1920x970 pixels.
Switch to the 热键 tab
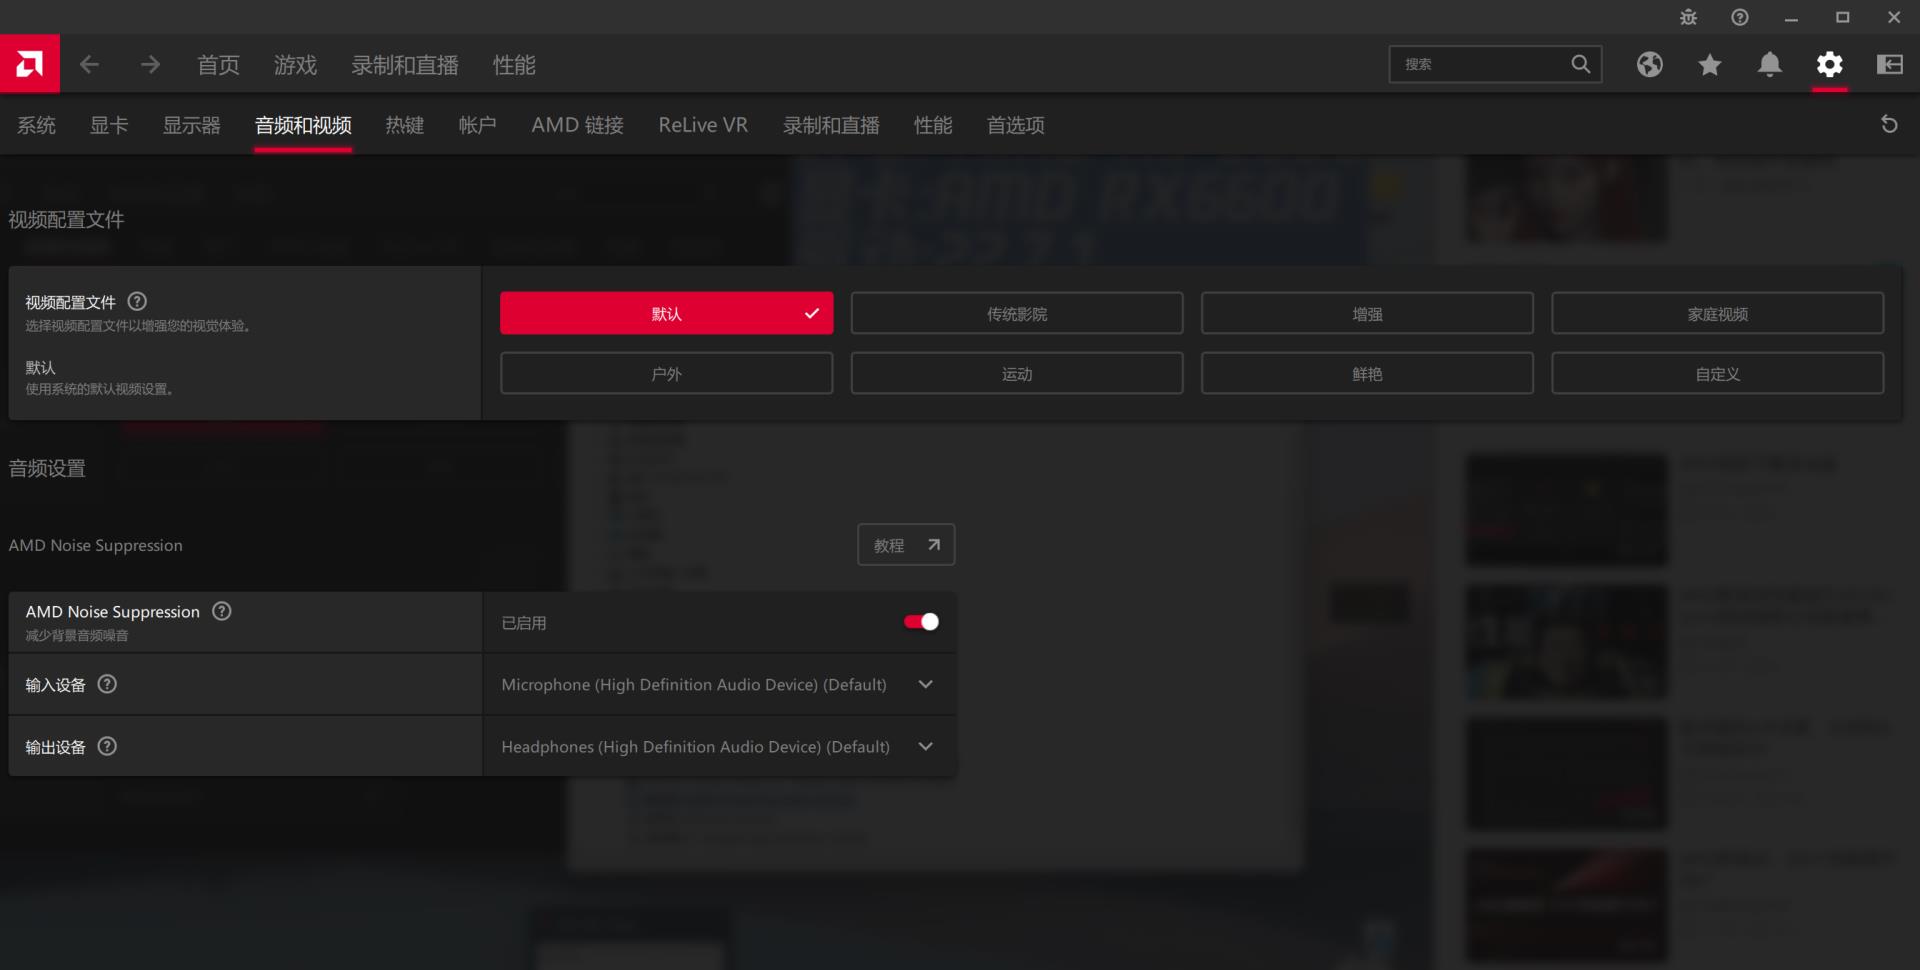click(x=404, y=125)
